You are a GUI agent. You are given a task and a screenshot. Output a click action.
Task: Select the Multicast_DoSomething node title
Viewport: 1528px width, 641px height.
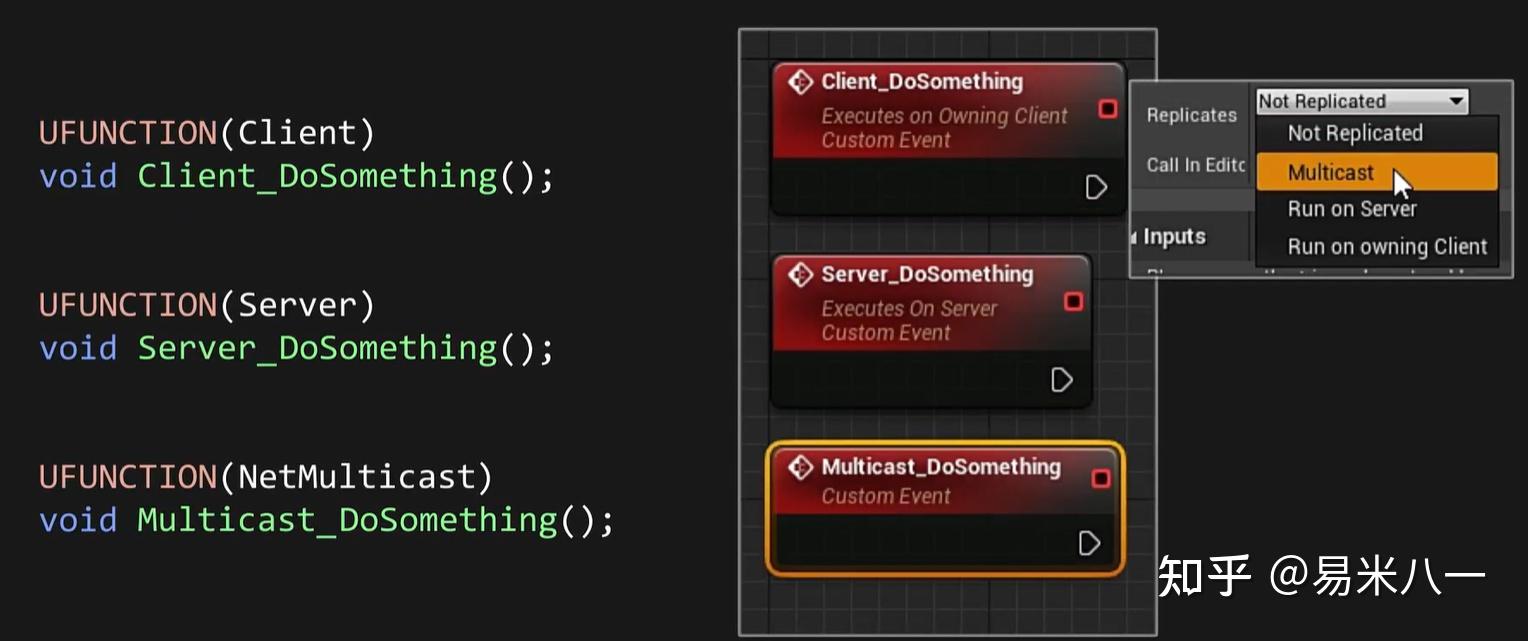tap(940, 467)
